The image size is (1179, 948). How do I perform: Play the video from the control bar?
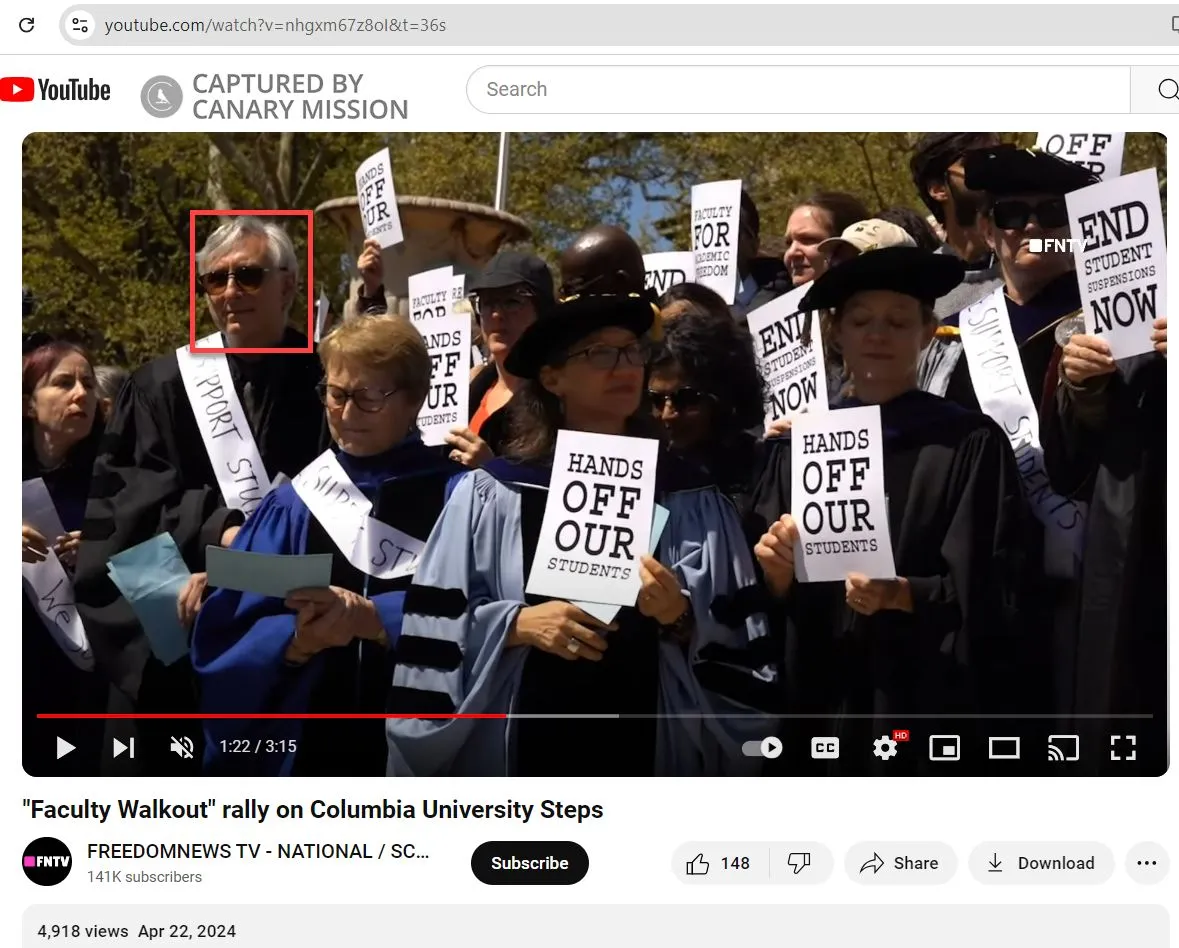[x=66, y=747]
